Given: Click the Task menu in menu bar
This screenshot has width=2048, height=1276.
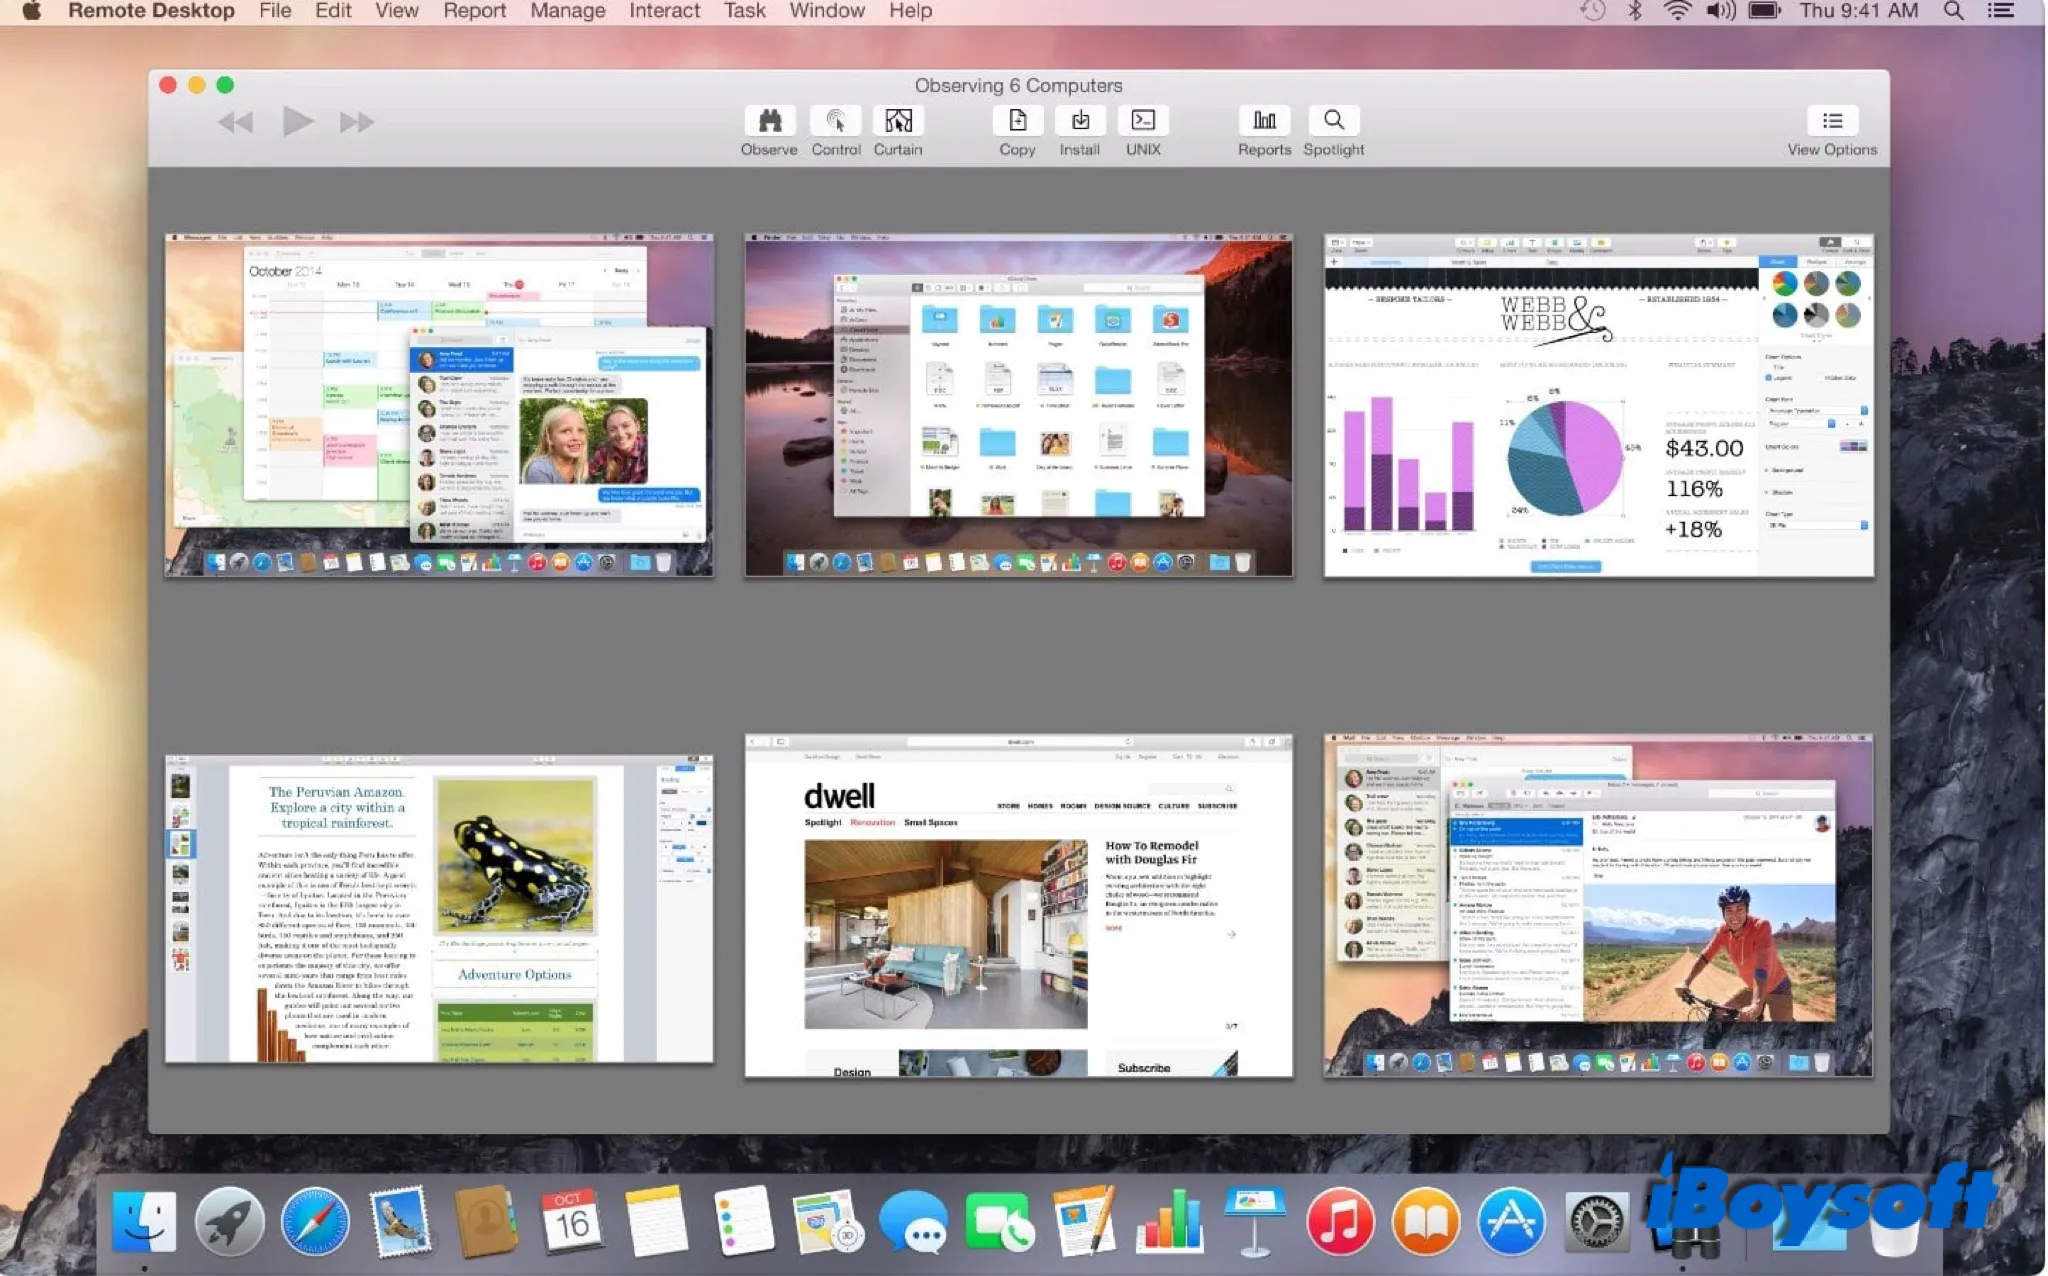Looking at the screenshot, I should [744, 12].
